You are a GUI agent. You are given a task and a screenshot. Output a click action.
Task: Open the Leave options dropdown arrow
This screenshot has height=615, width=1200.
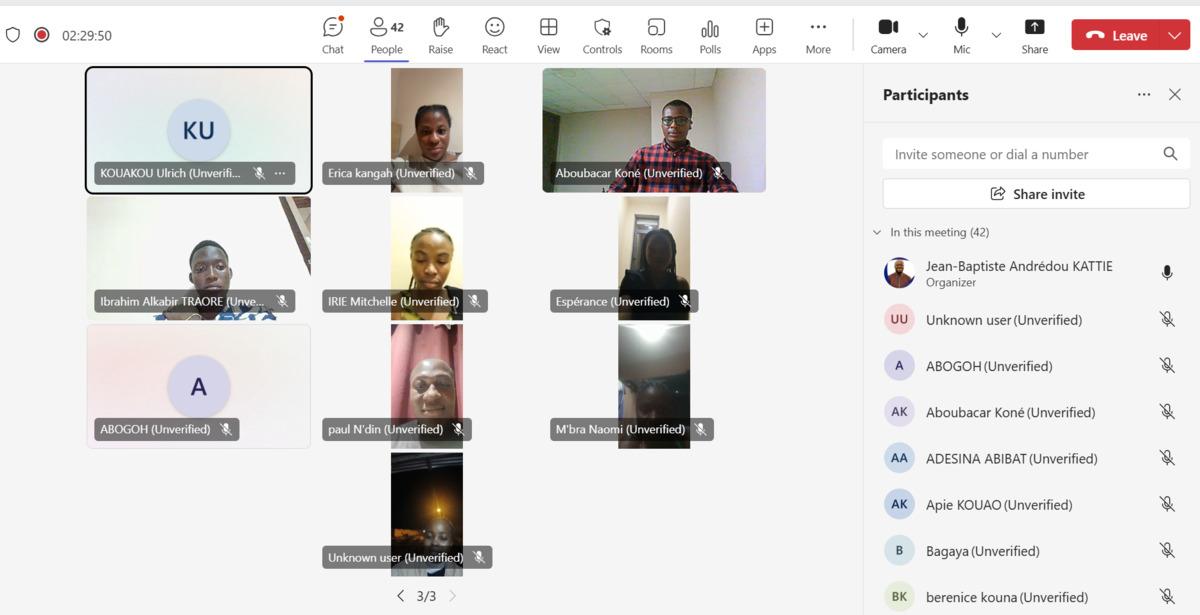click(1174, 35)
